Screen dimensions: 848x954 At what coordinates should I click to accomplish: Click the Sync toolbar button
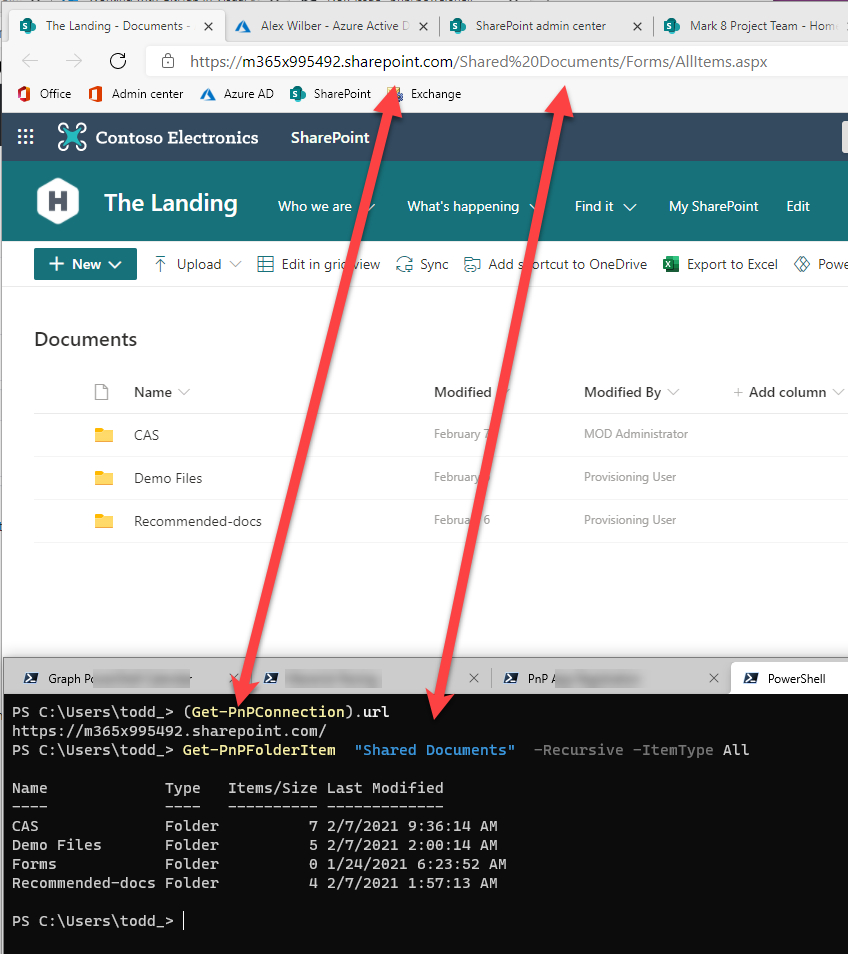(422, 264)
